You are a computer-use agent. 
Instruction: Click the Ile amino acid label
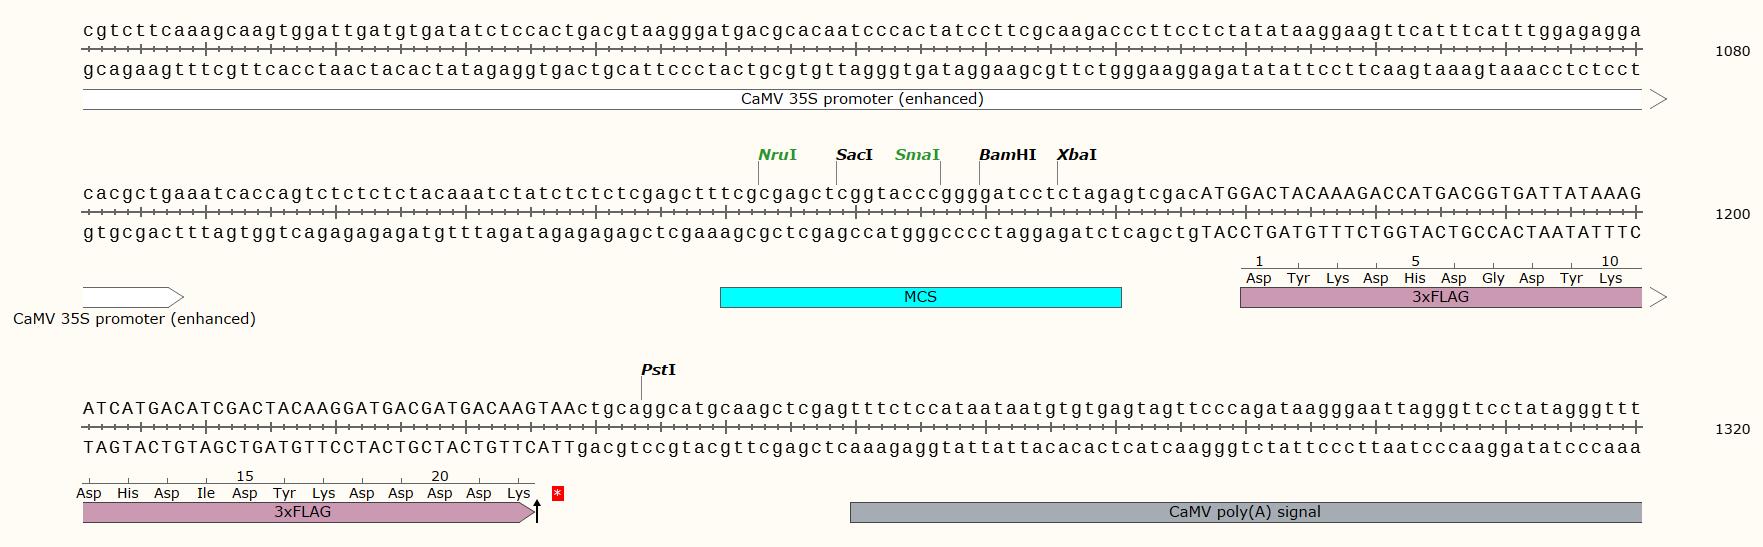pos(205,493)
